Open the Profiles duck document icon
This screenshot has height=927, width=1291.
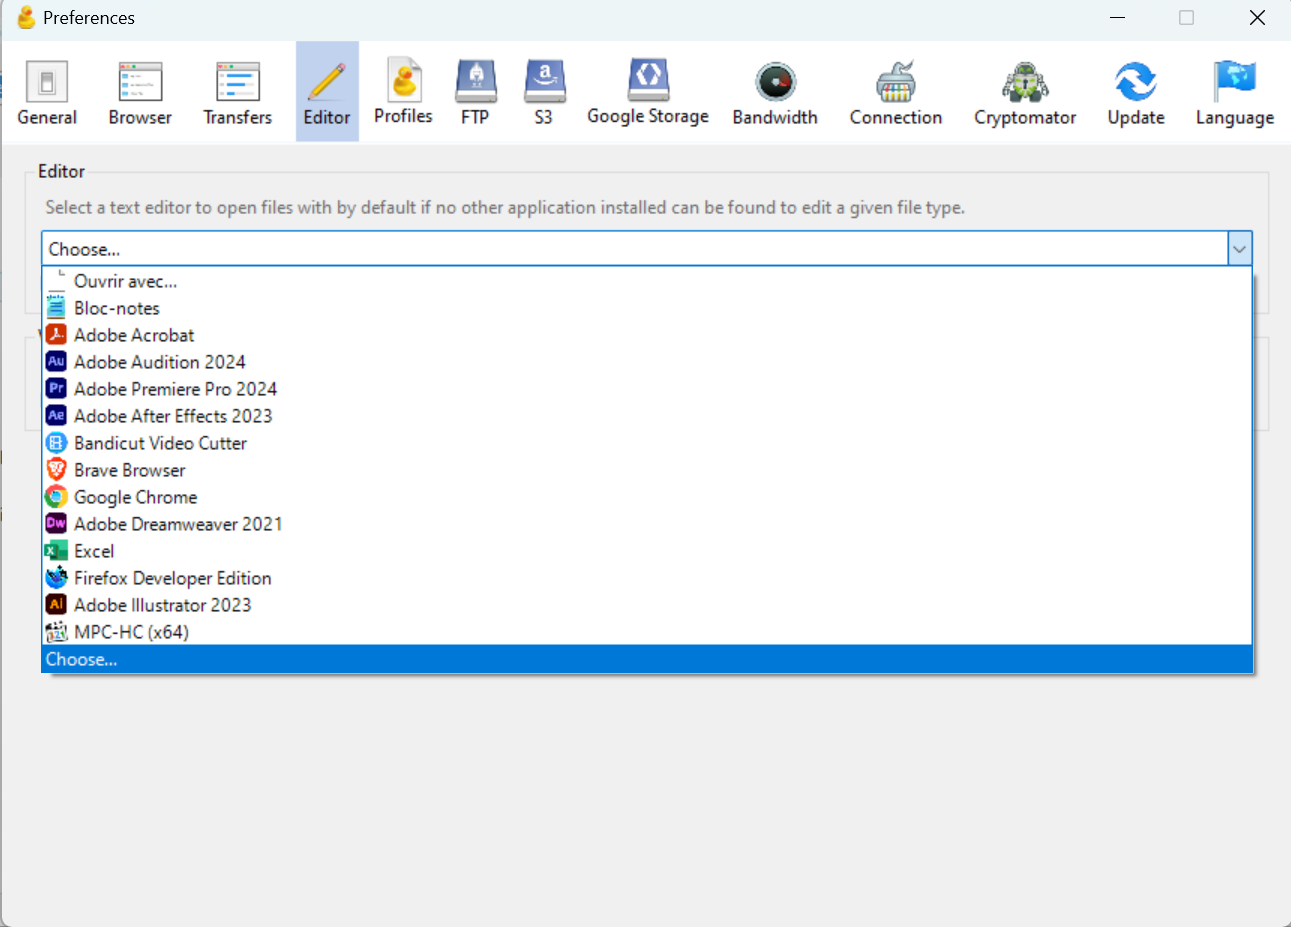pos(404,80)
